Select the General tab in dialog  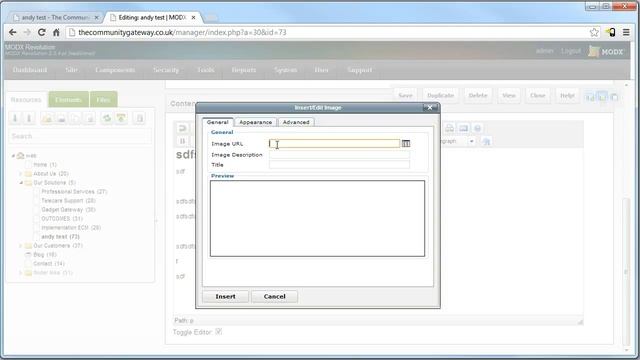(x=217, y=122)
